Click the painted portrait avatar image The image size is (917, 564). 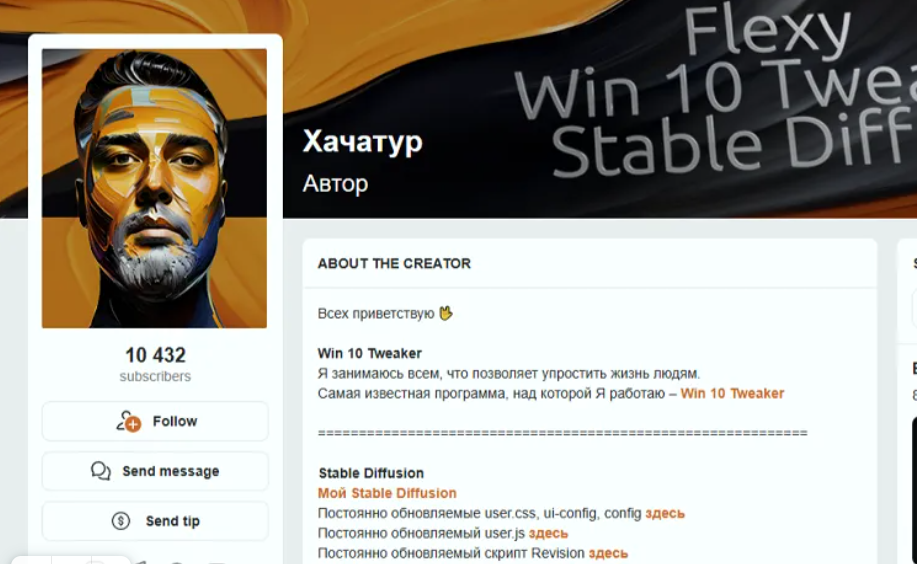154,188
